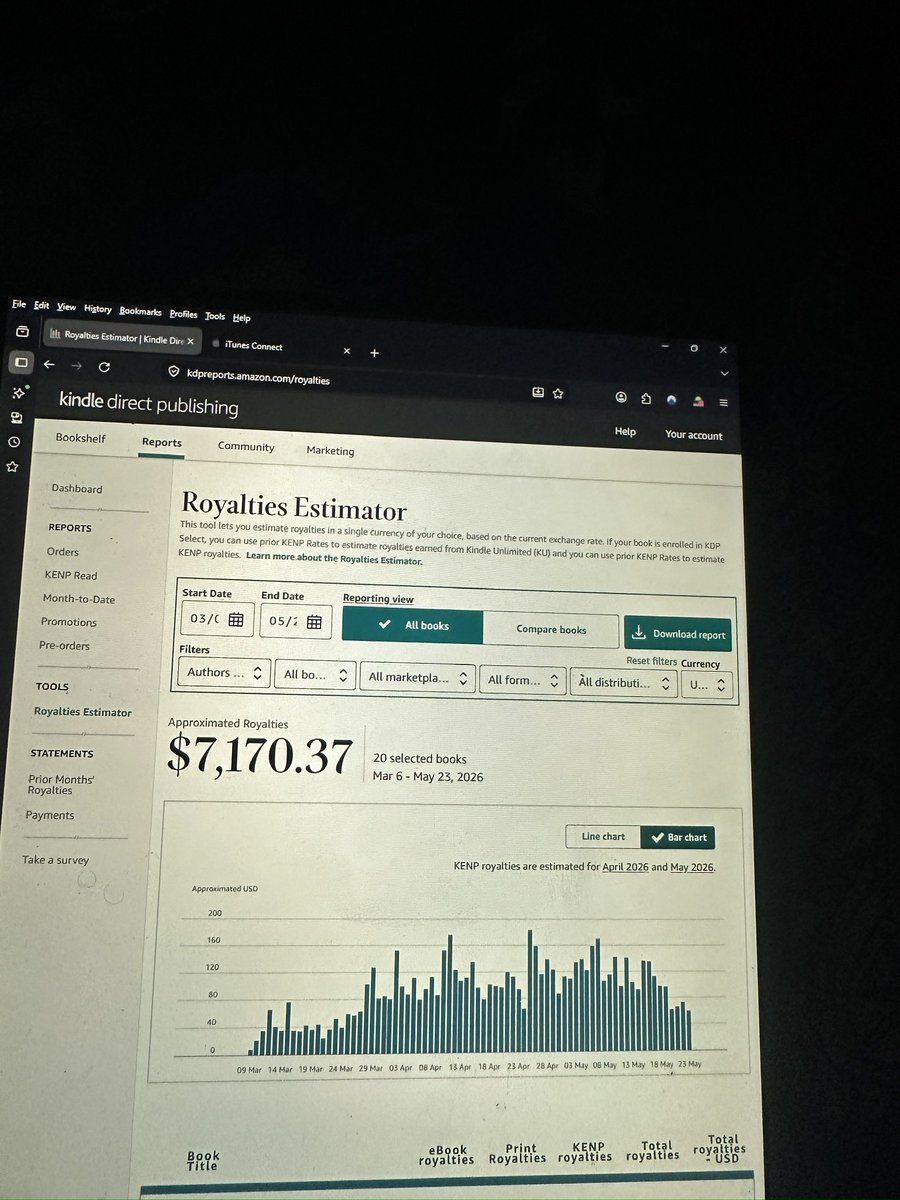Select the Reports tab

(x=162, y=442)
